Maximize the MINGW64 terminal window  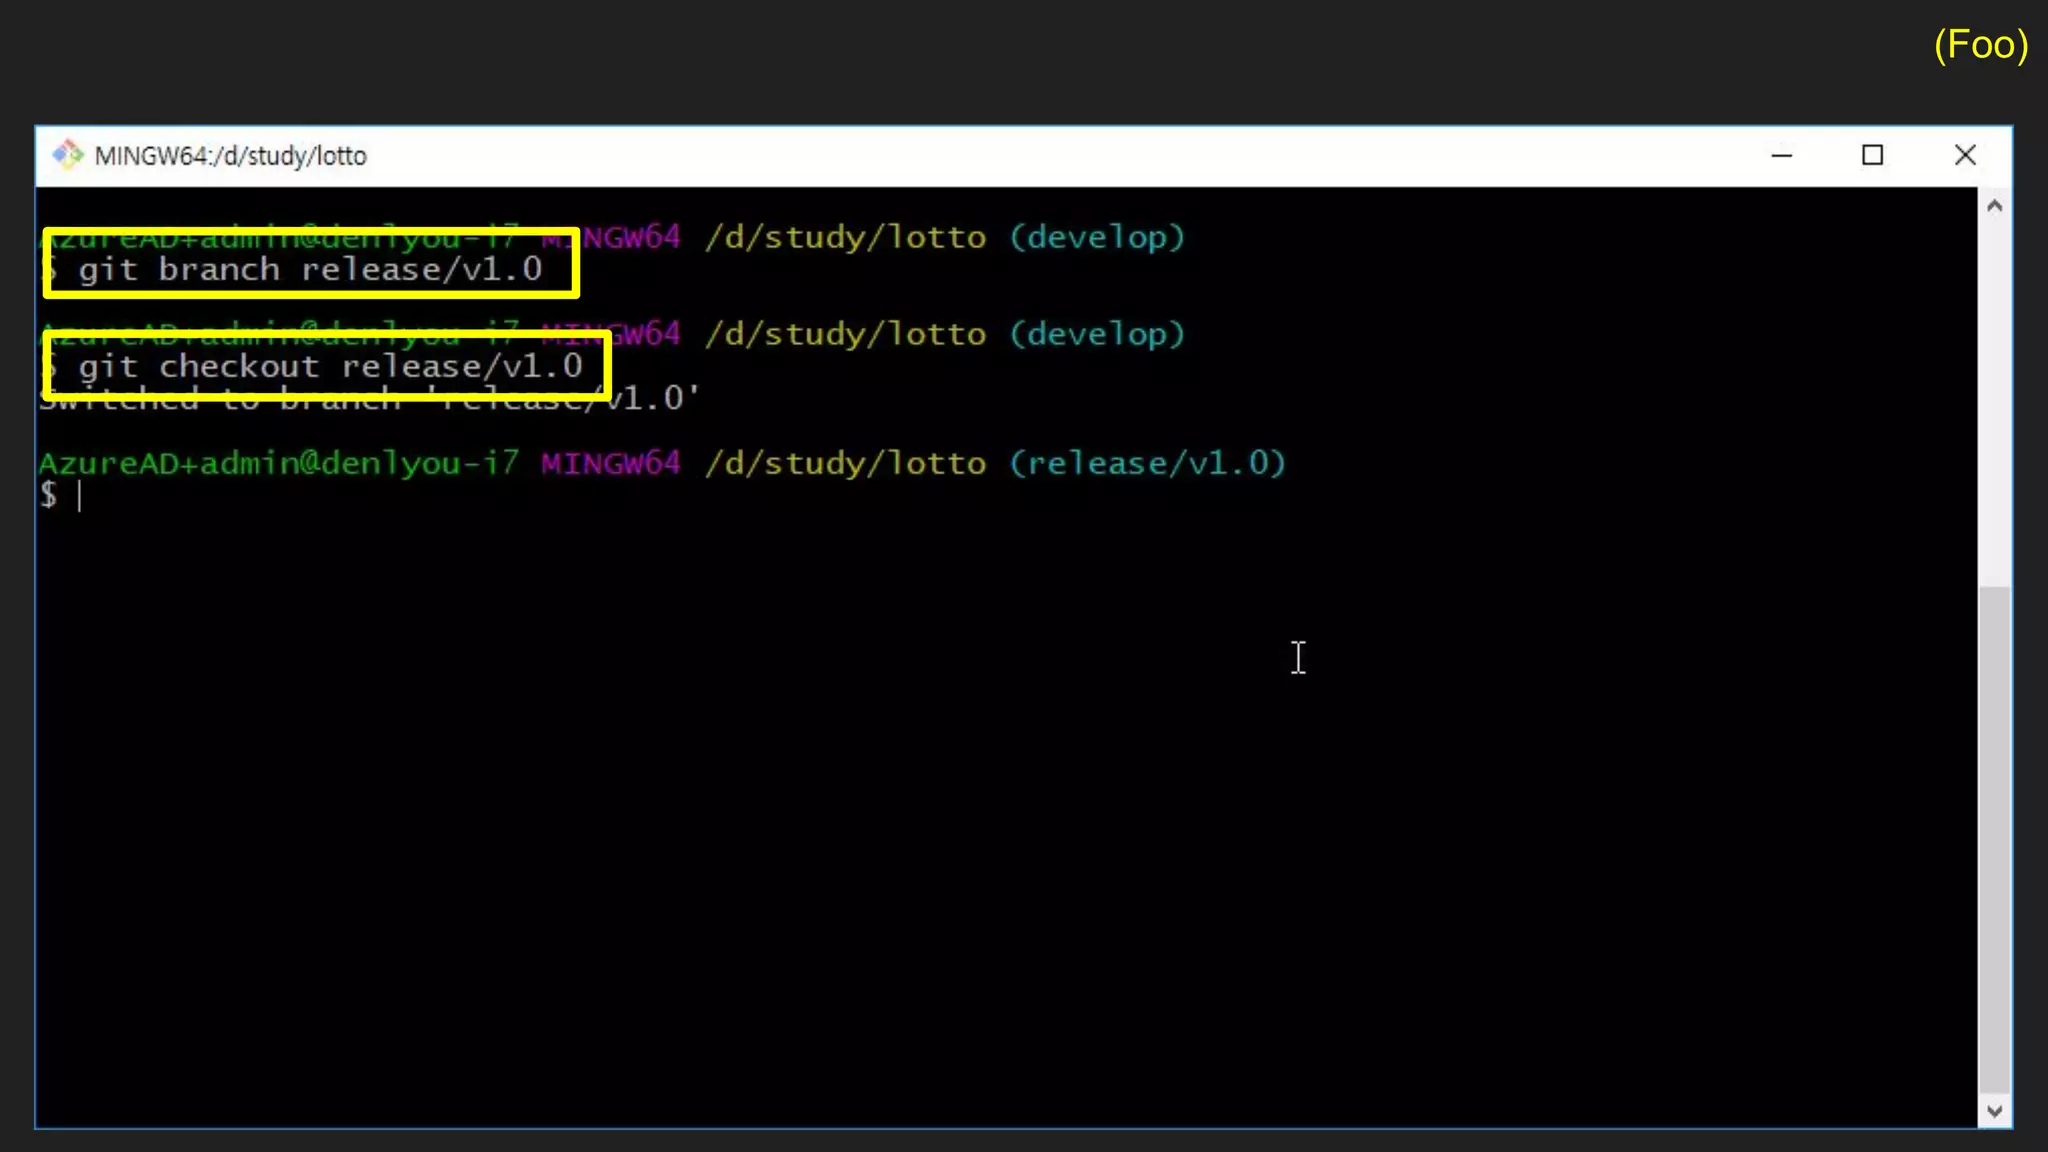[1872, 155]
